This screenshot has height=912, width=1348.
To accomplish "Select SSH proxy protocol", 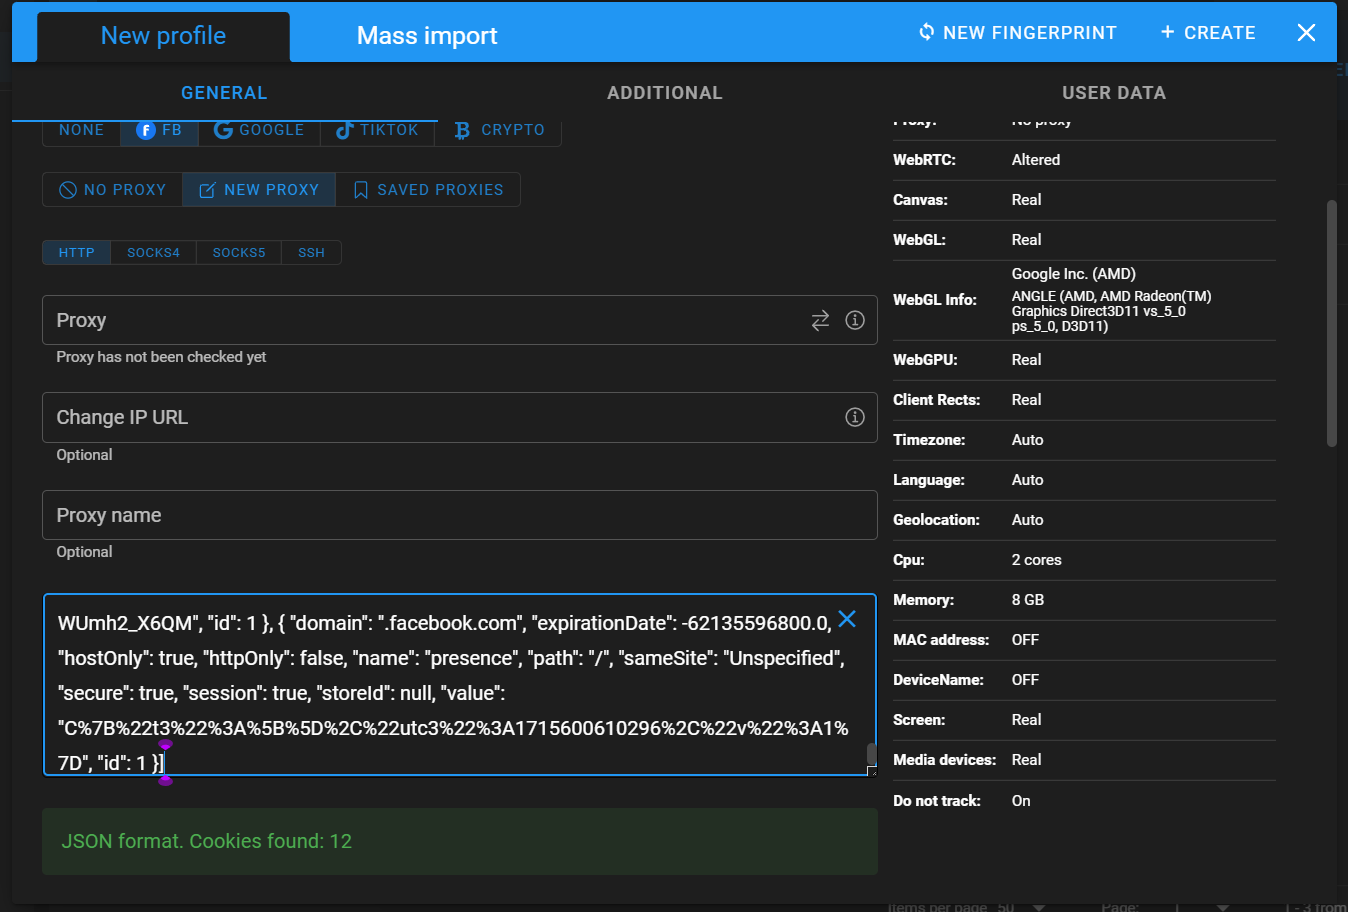I will click(x=312, y=253).
